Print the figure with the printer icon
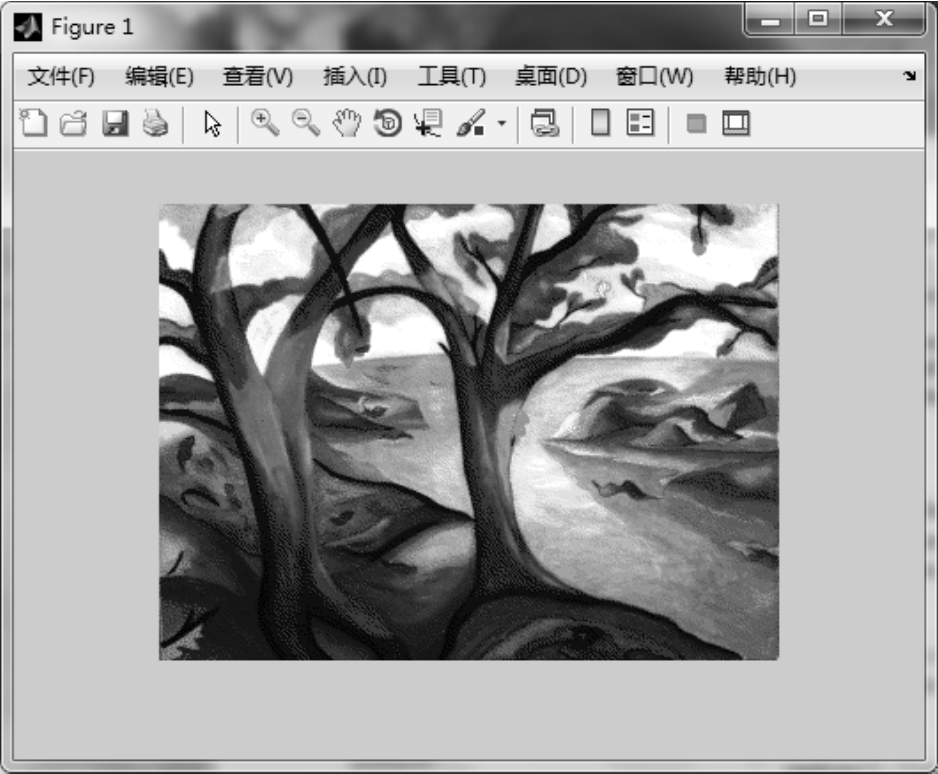This screenshot has width=938, height=774. [x=154, y=124]
